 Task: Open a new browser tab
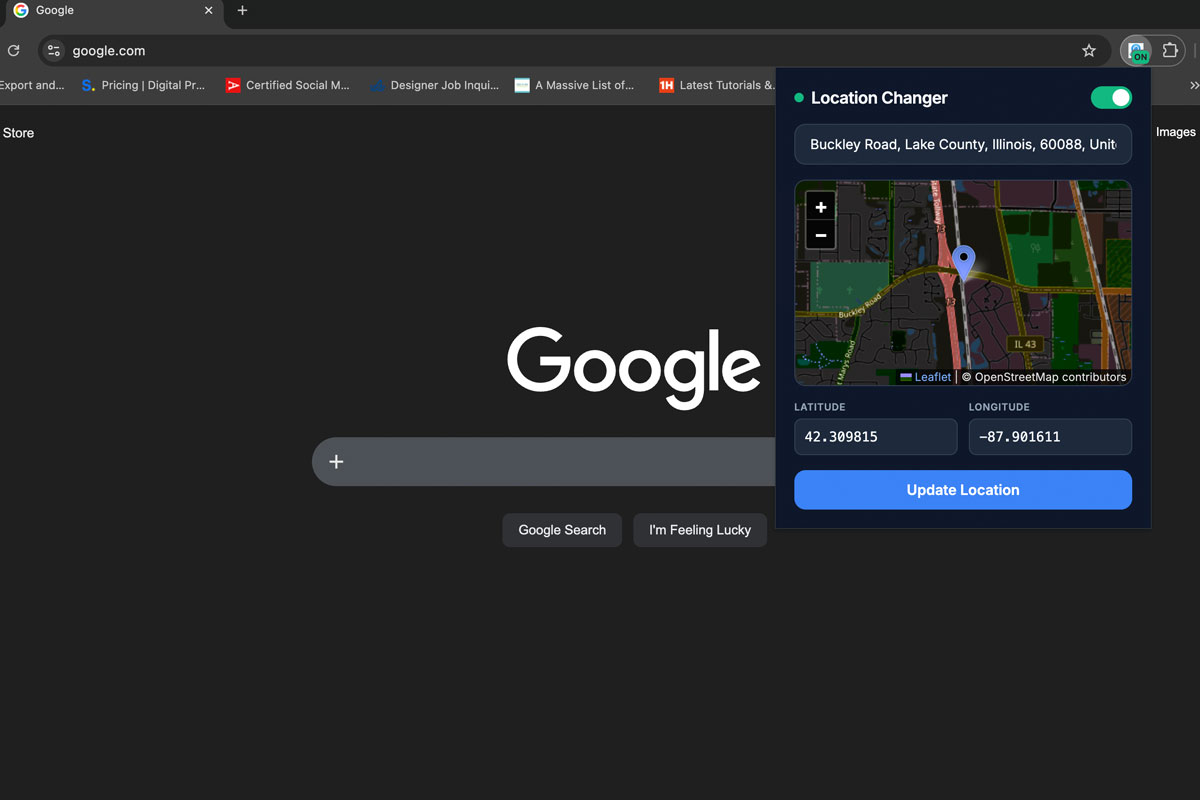[x=242, y=12]
